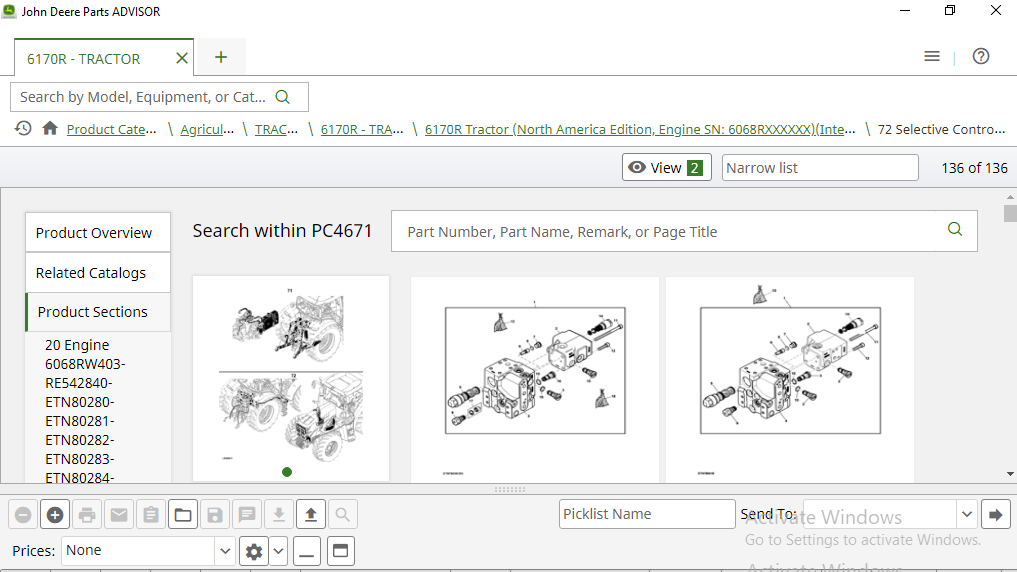Minimize the picklist panel using underscore icon
Image resolution: width=1017 pixels, height=572 pixels.
(x=307, y=551)
